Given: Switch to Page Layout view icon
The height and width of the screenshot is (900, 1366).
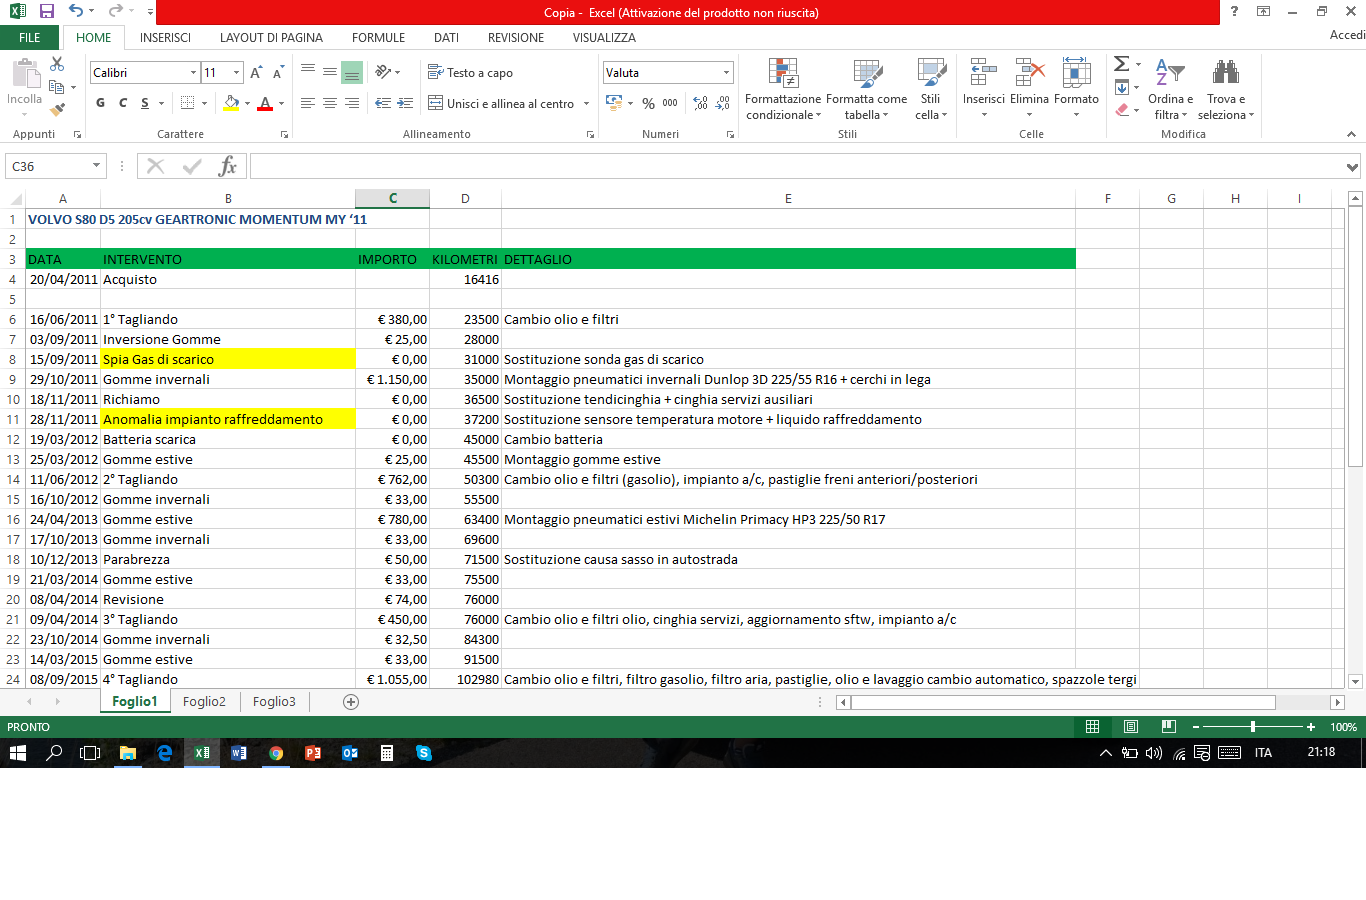Looking at the screenshot, I should tap(1130, 727).
